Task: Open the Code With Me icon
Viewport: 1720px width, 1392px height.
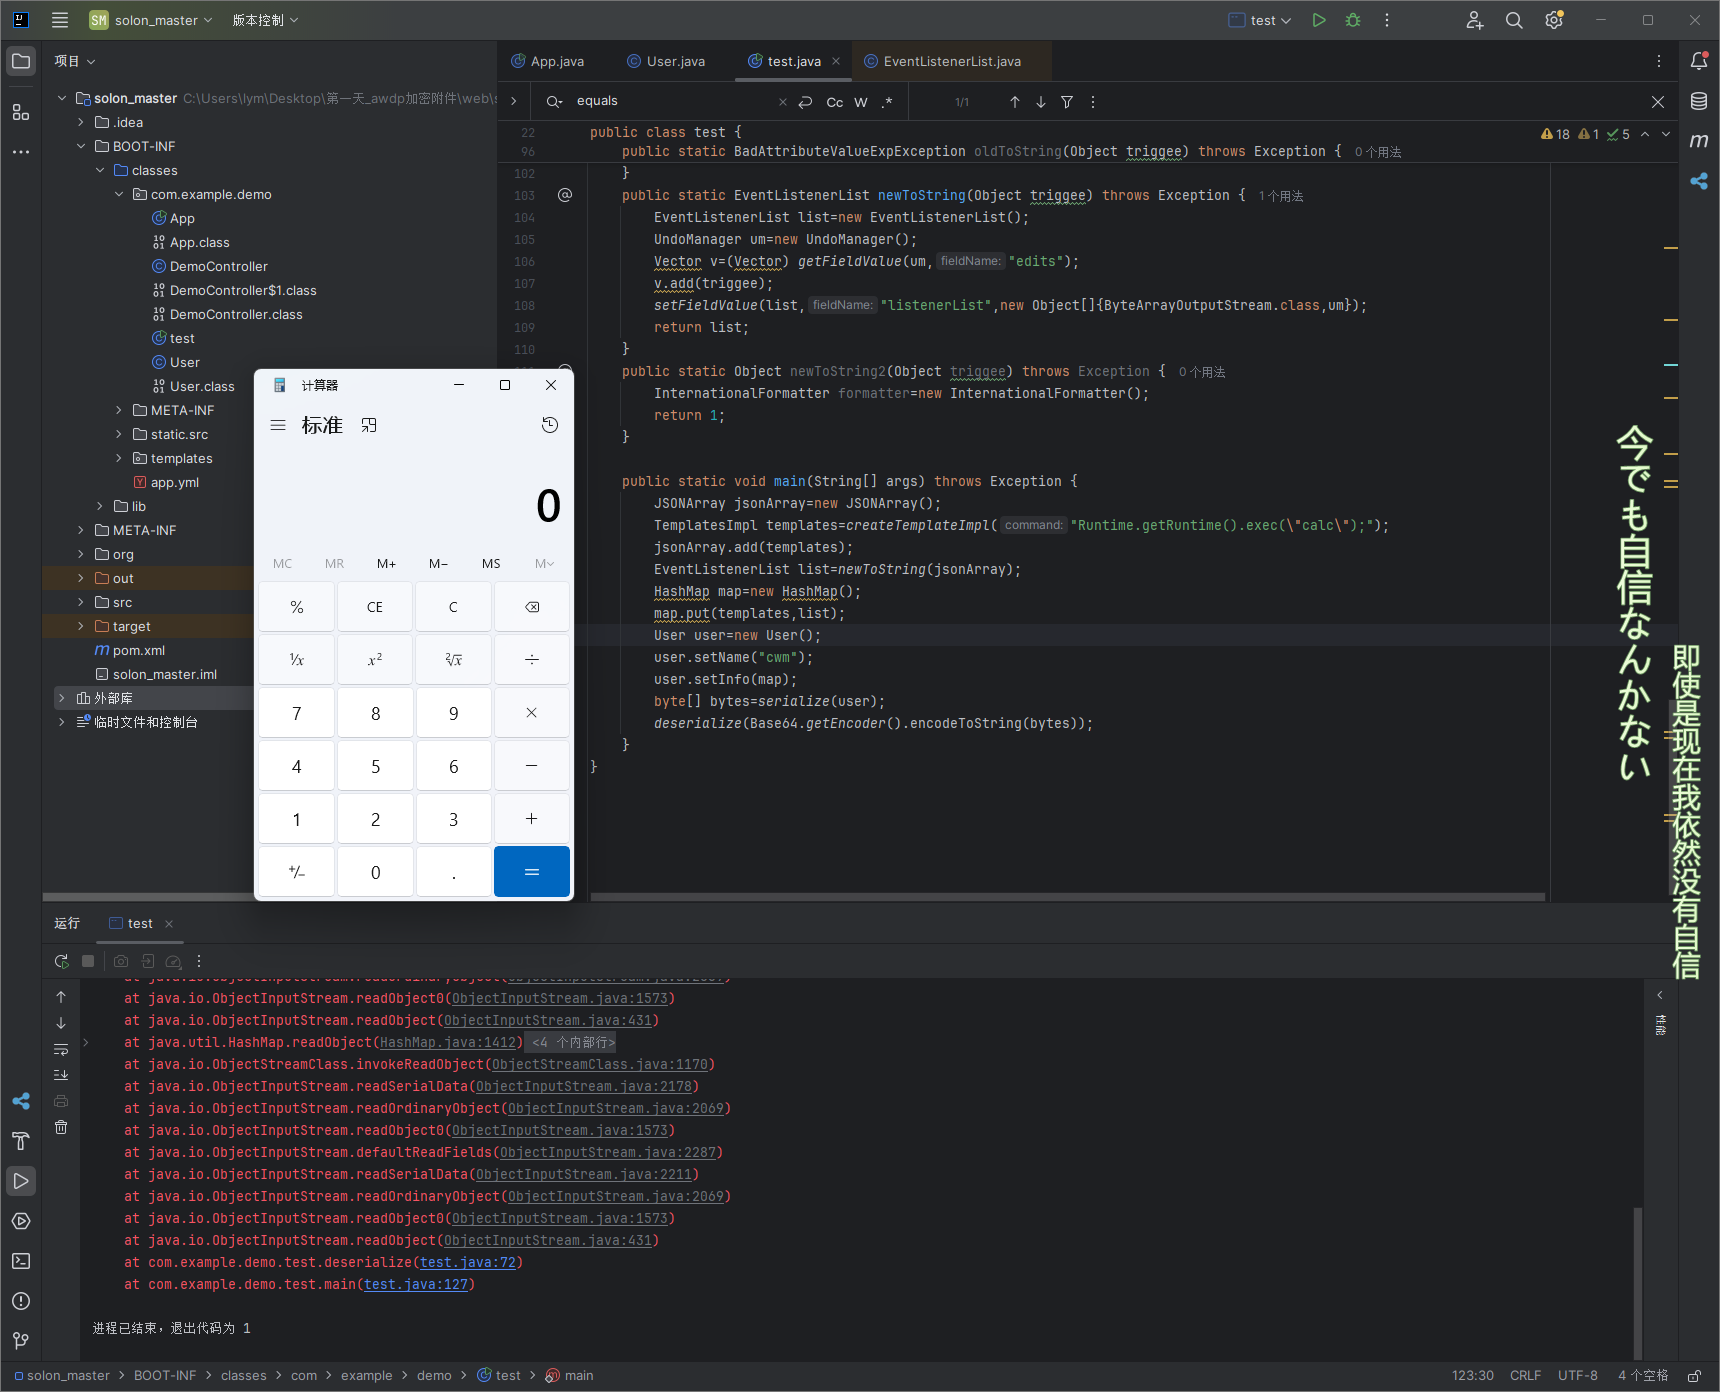Action: pyautogui.click(x=1475, y=20)
